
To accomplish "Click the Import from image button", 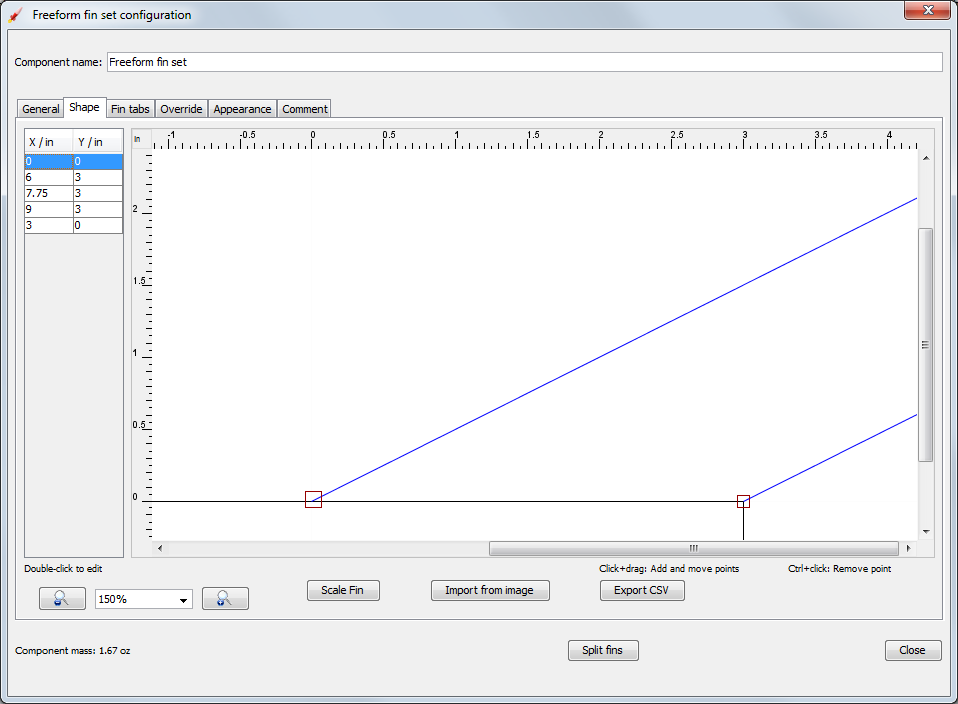I will (490, 590).
